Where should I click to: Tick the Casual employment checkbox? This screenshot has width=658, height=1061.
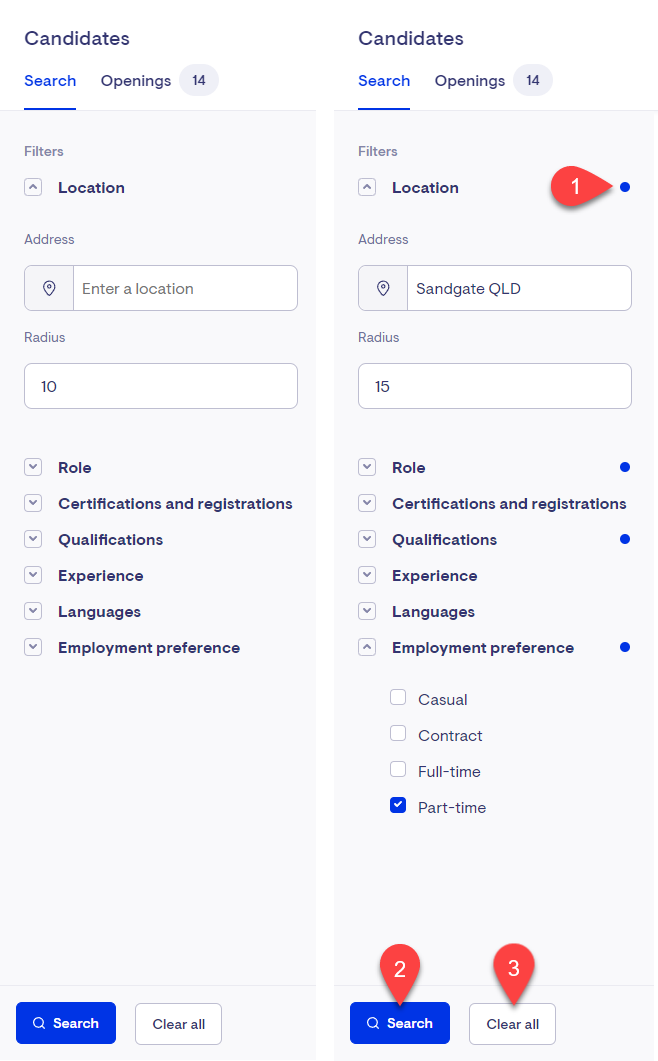[x=398, y=698]
